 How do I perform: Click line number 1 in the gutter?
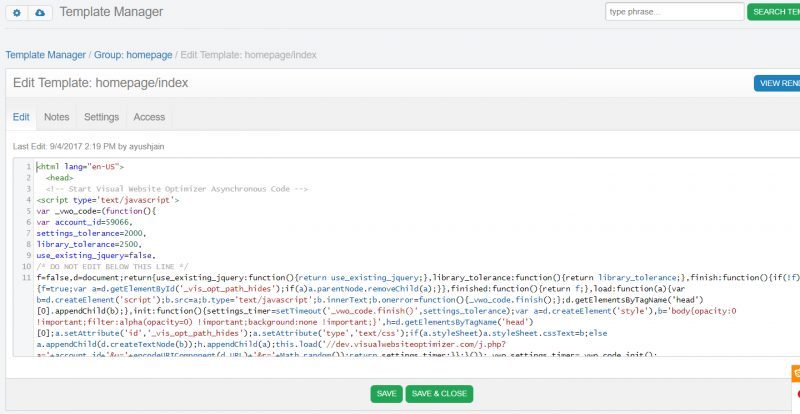pyautogui.click(x=30, y=166)
